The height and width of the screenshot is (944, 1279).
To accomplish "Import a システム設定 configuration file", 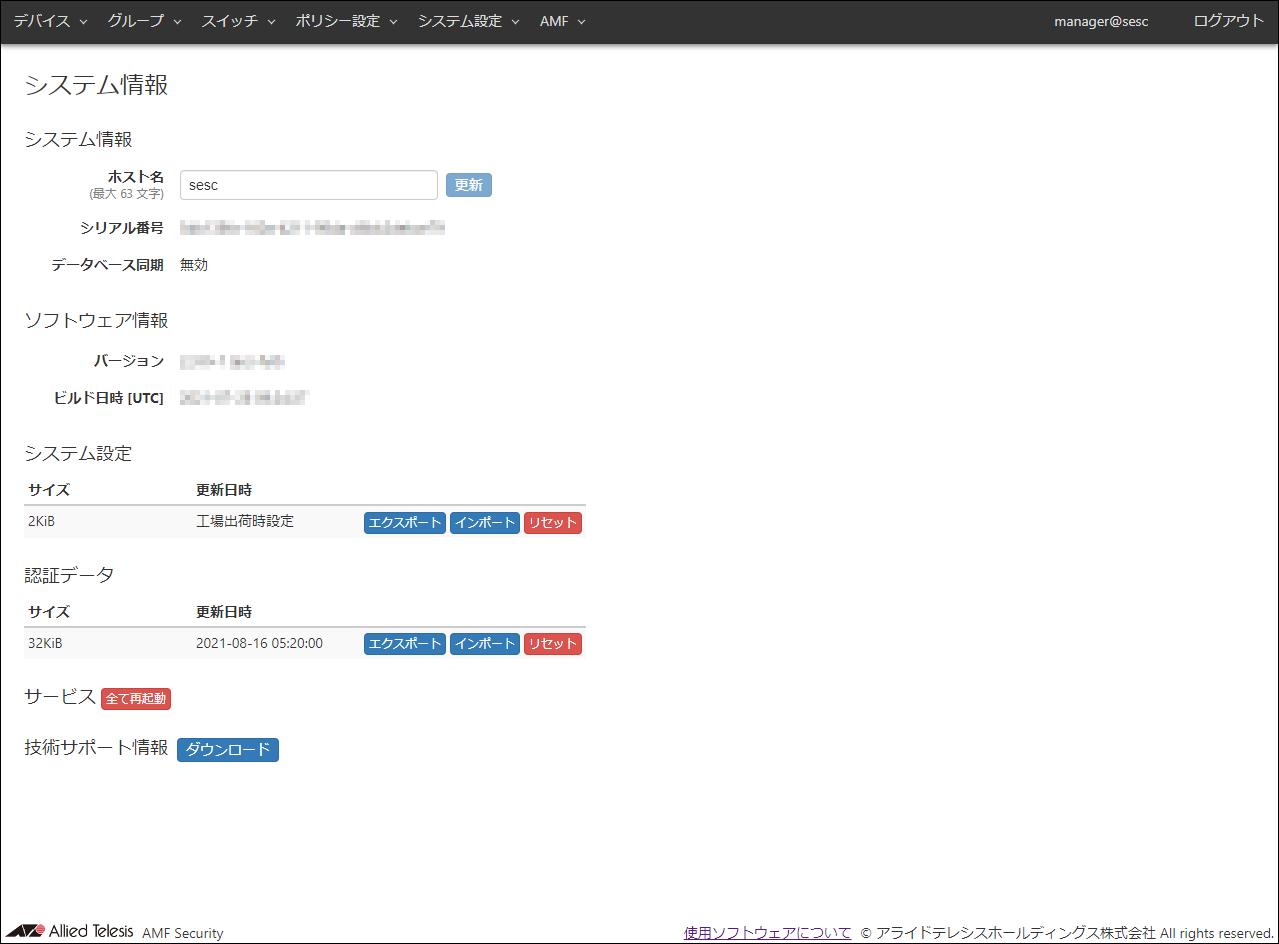I will click(x=484, y=523).
